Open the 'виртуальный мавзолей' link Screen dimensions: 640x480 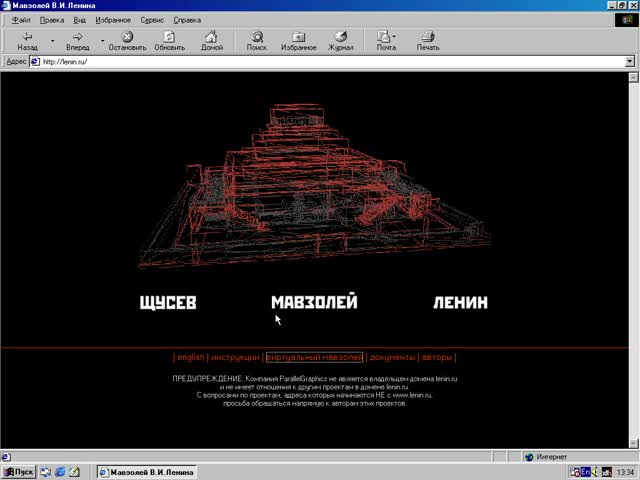[314, 357]
